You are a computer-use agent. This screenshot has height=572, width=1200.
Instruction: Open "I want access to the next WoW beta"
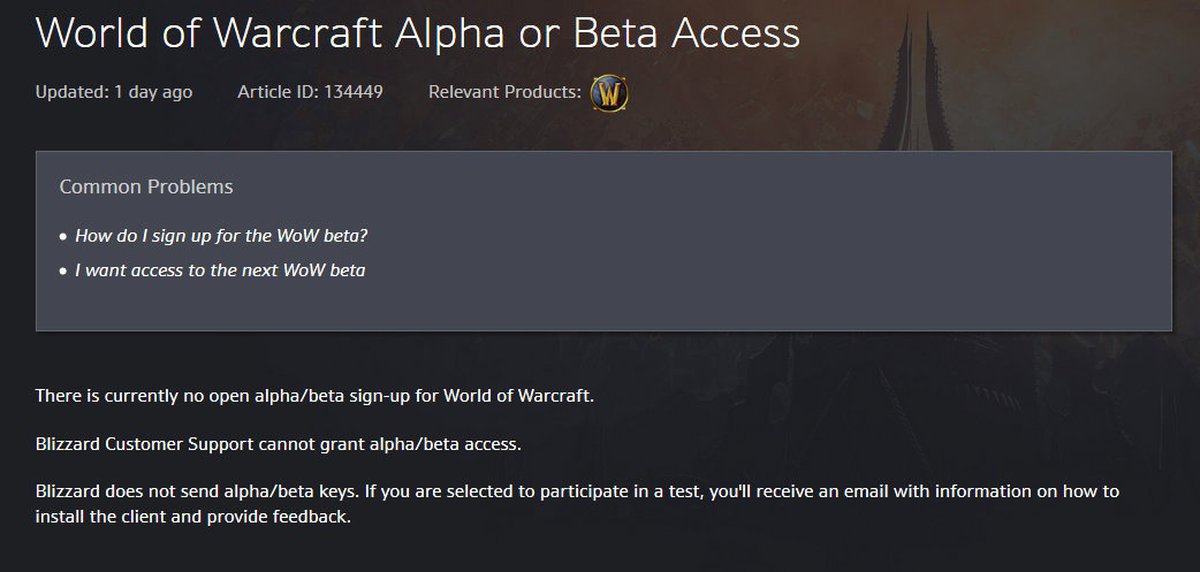click(x=220, y=270)
